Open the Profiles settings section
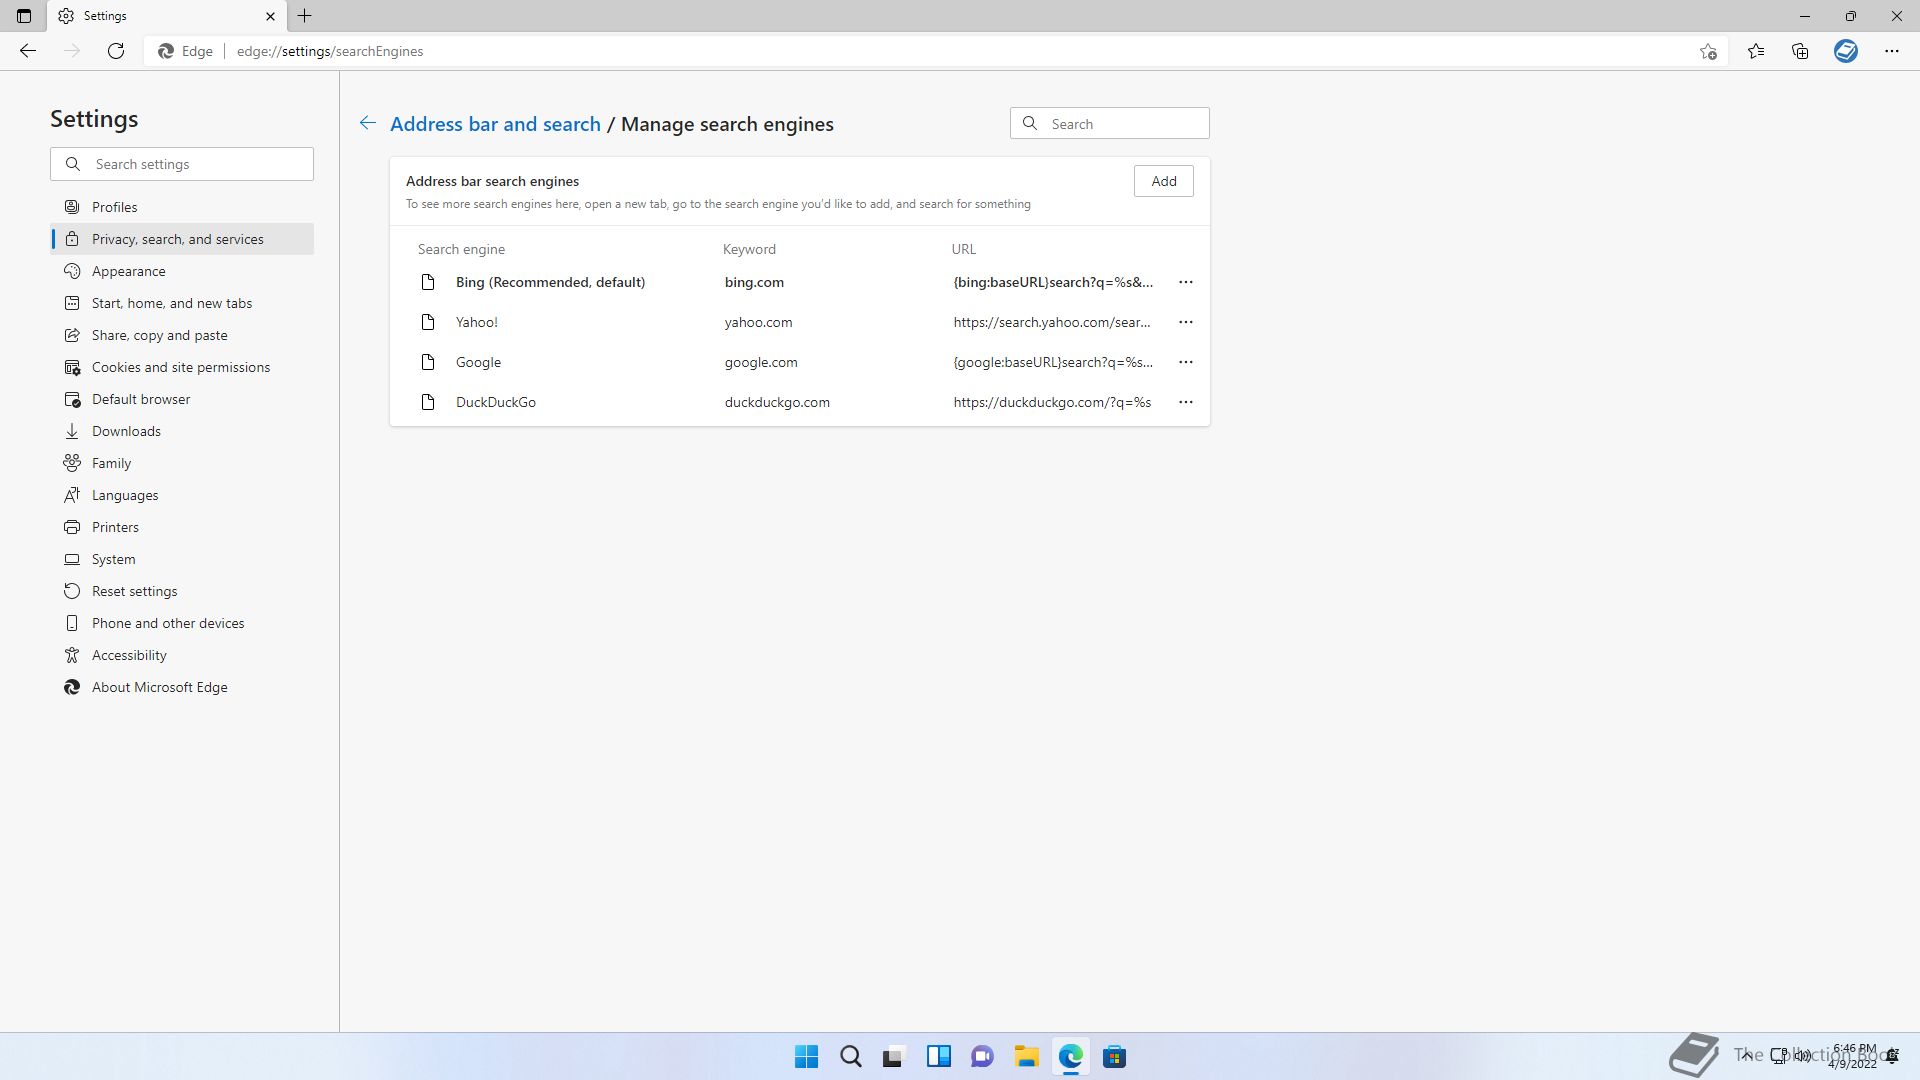Viewport: 1920px width, 1080px height. (x=182, y=207)
